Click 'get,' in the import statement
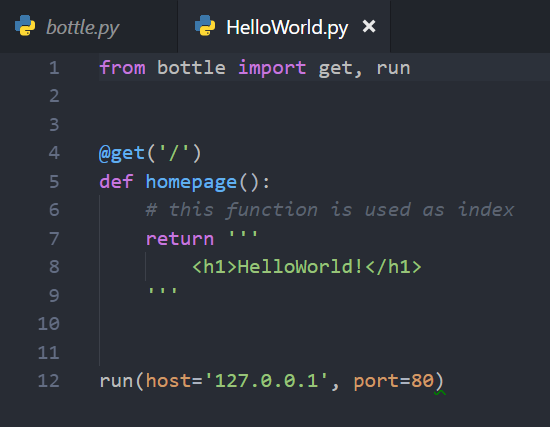Screen dimensions: 550x427 click(x=340, y=68)
